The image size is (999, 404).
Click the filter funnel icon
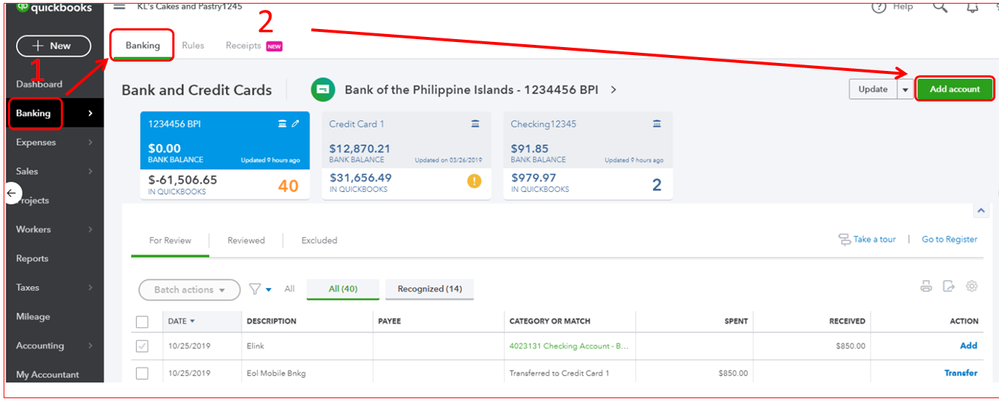coord(254,289)
